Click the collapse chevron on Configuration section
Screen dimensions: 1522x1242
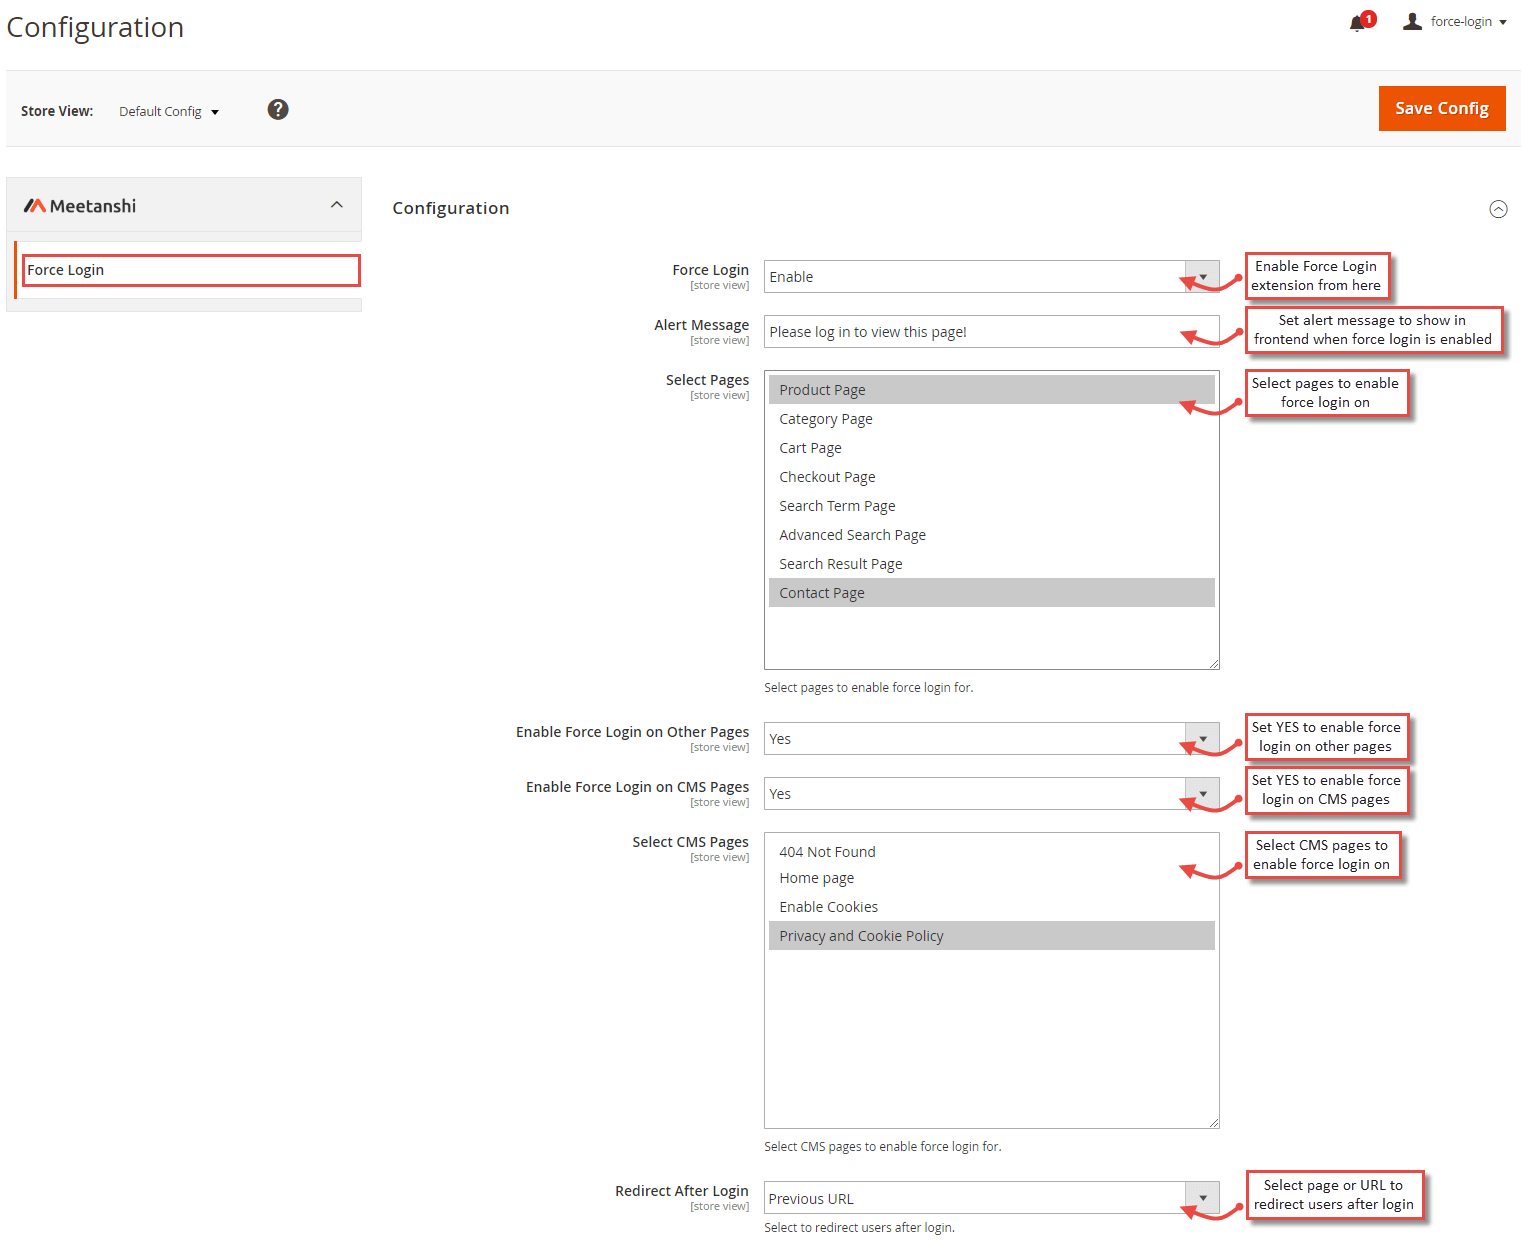[1498, 209]
